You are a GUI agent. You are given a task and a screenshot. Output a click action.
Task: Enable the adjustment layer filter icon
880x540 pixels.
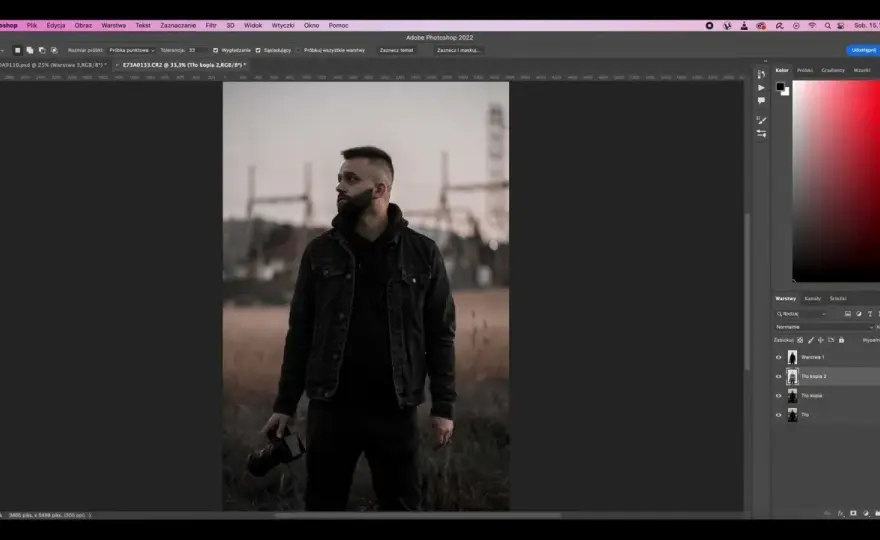[x=859, y=314]
